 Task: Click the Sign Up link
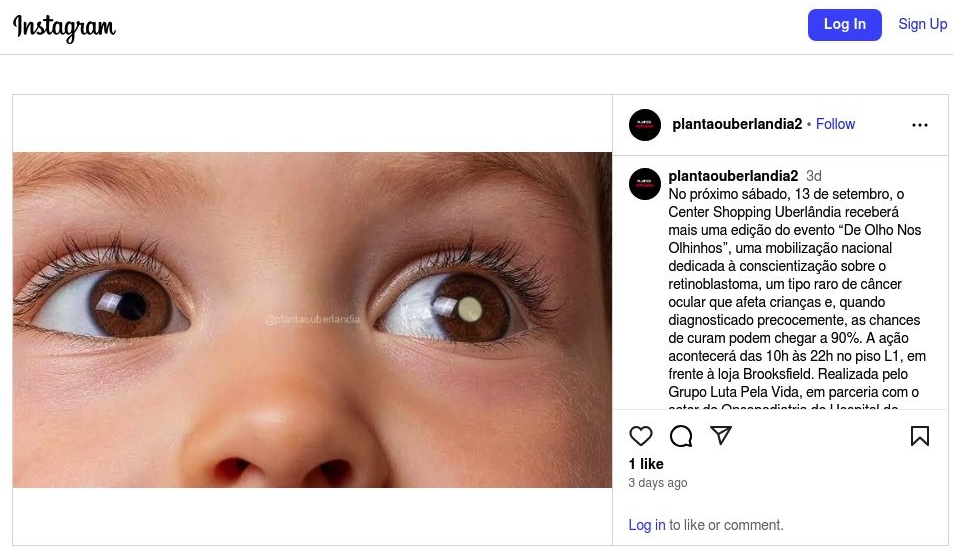(922, 24)
